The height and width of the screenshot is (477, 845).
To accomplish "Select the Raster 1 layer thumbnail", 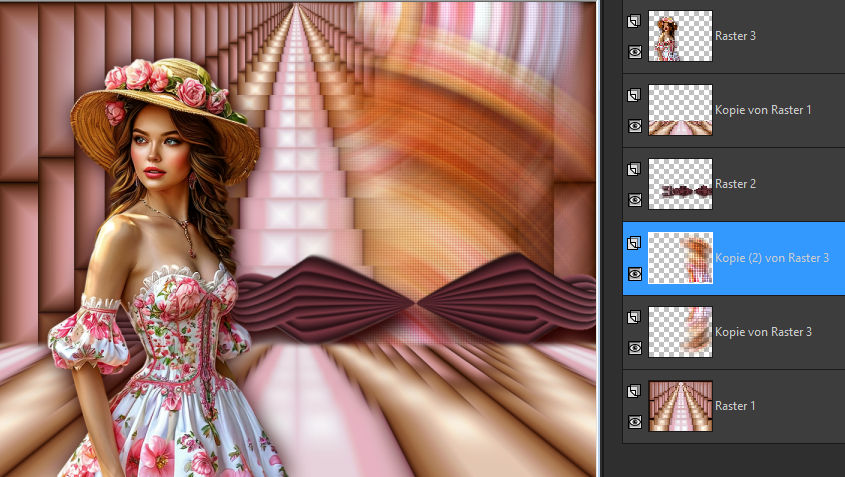I will 680,406.
